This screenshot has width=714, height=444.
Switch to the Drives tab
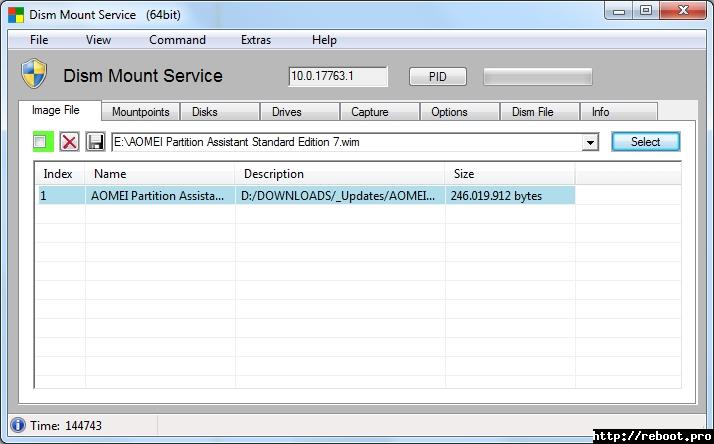300,112
